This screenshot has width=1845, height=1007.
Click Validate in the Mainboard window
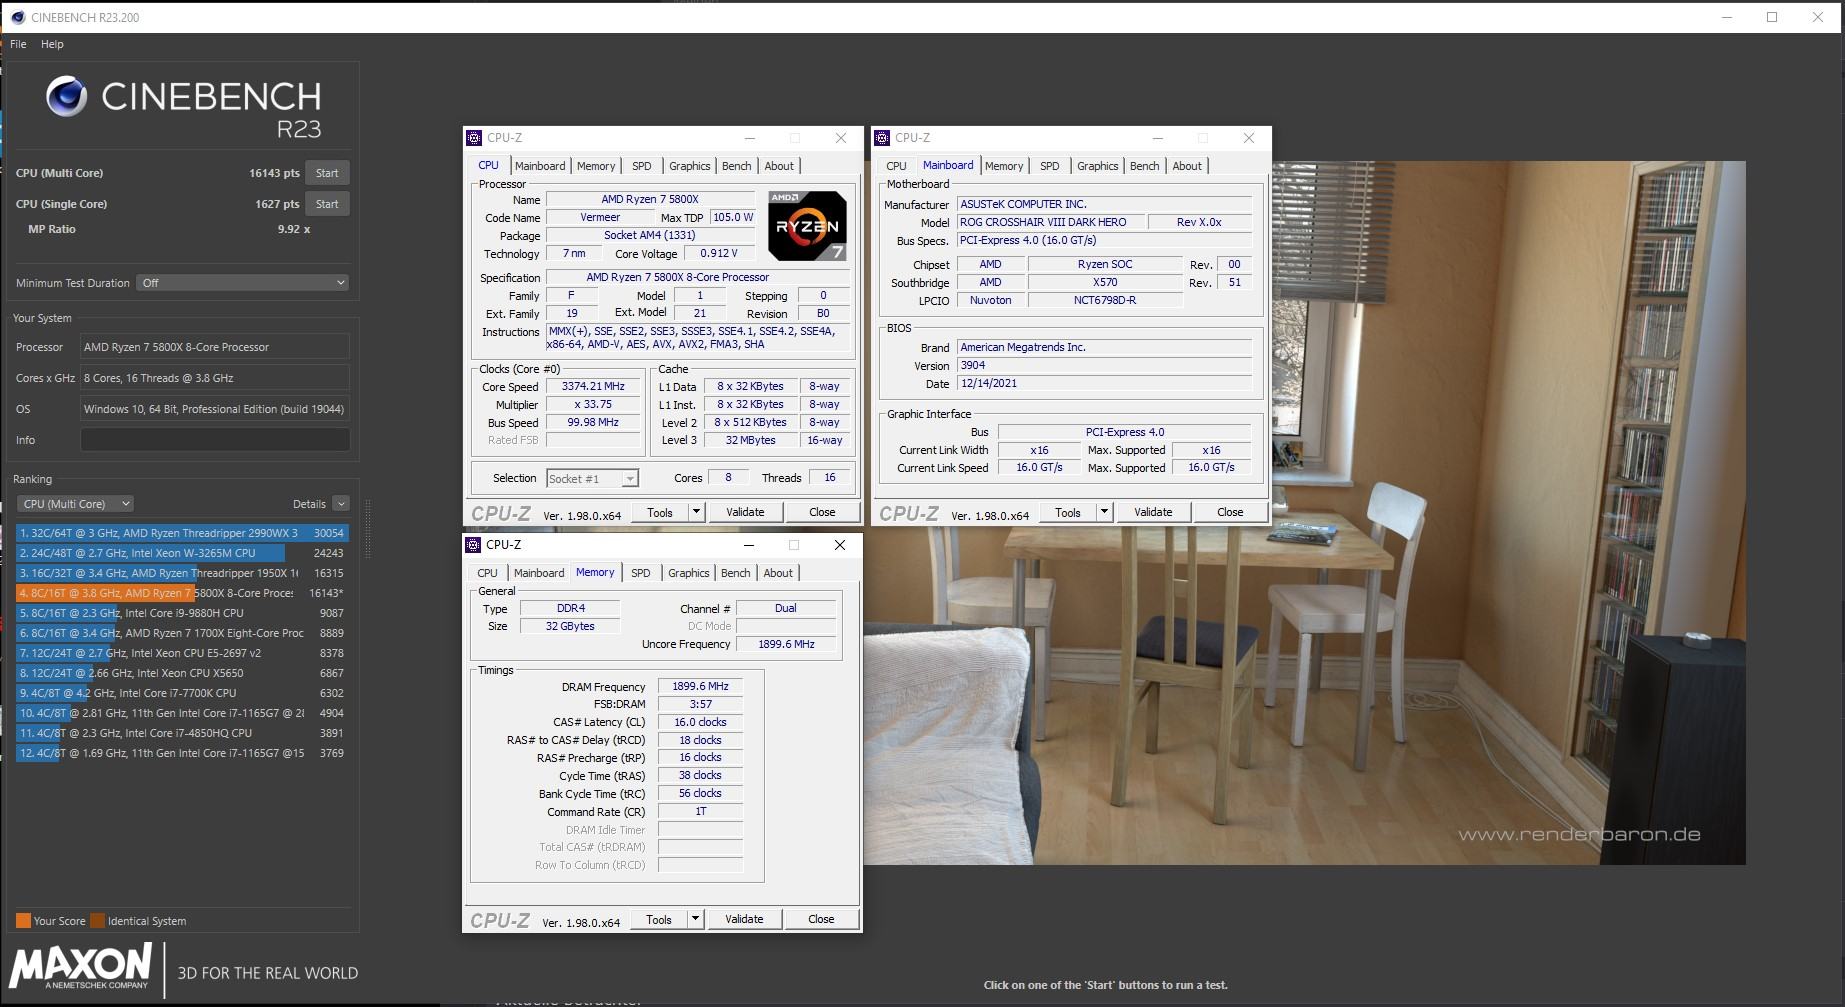coord(1153,512)
